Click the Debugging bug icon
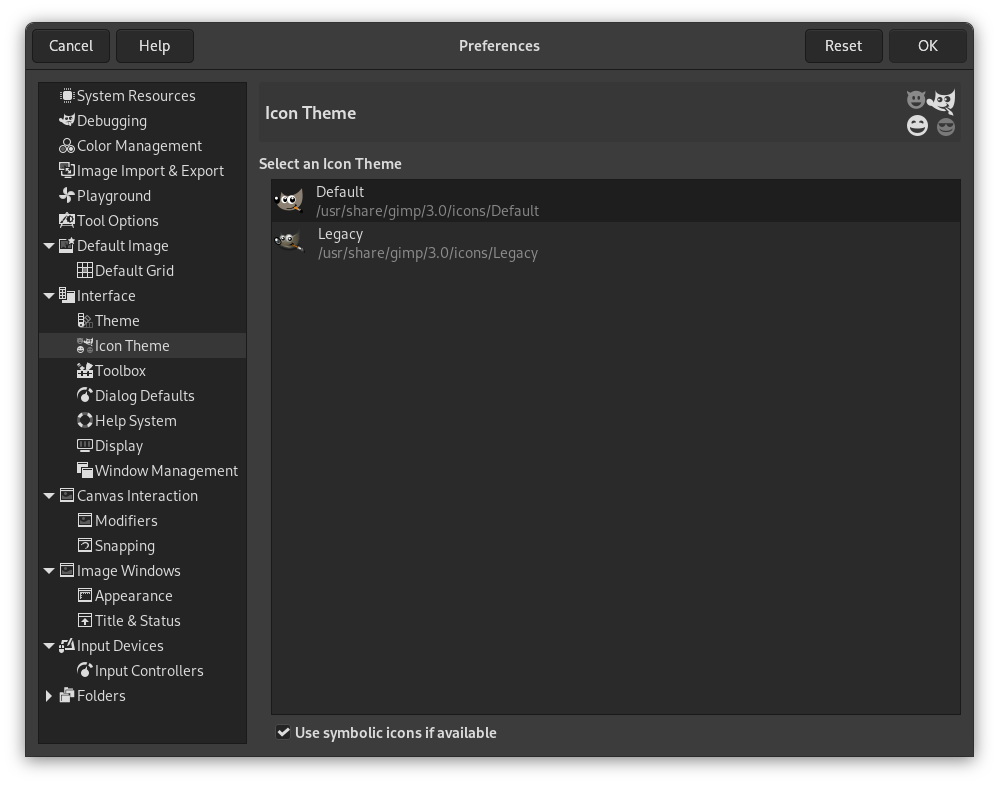This screenshot has height=785, width=999. click(x=66, y=120)
